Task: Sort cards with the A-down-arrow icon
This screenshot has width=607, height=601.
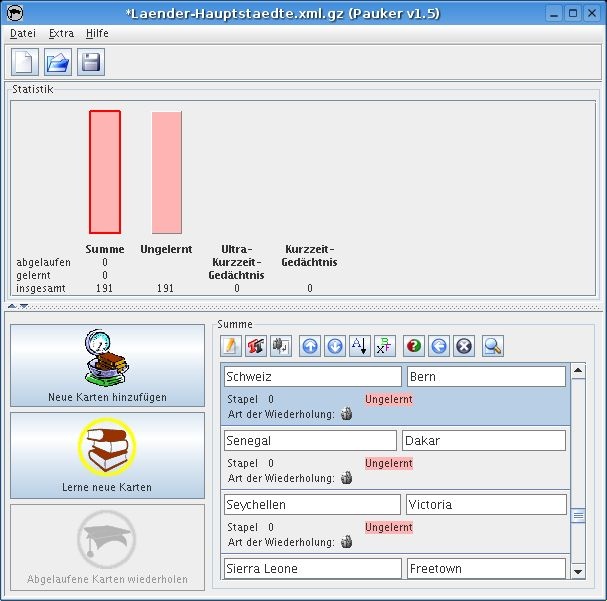Action: [360, 346]
